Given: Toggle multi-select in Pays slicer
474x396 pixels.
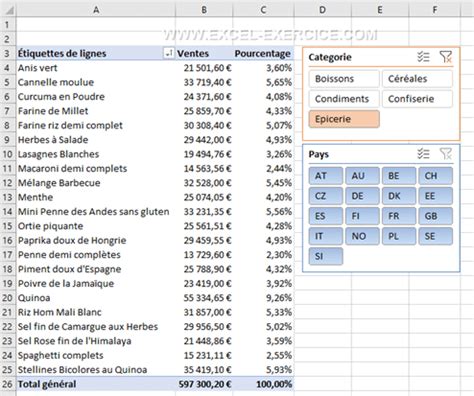Looking at the screenshot, I should pyautogui.click(x=423, y=154).
